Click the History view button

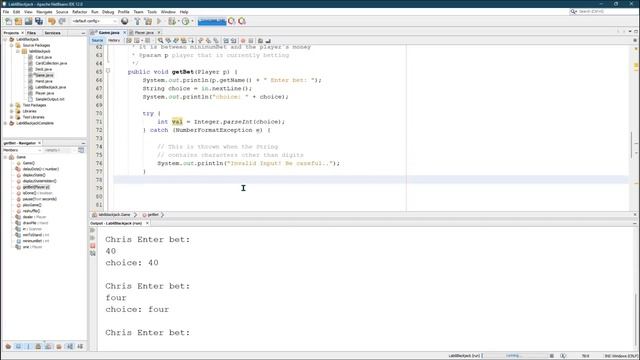(x=114, y=40)
